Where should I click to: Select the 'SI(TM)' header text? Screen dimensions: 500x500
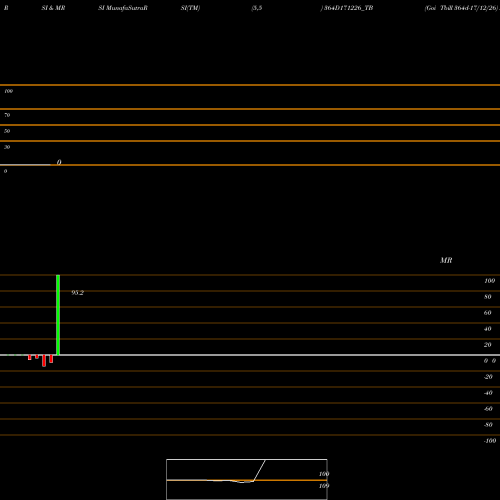[190, 8]
